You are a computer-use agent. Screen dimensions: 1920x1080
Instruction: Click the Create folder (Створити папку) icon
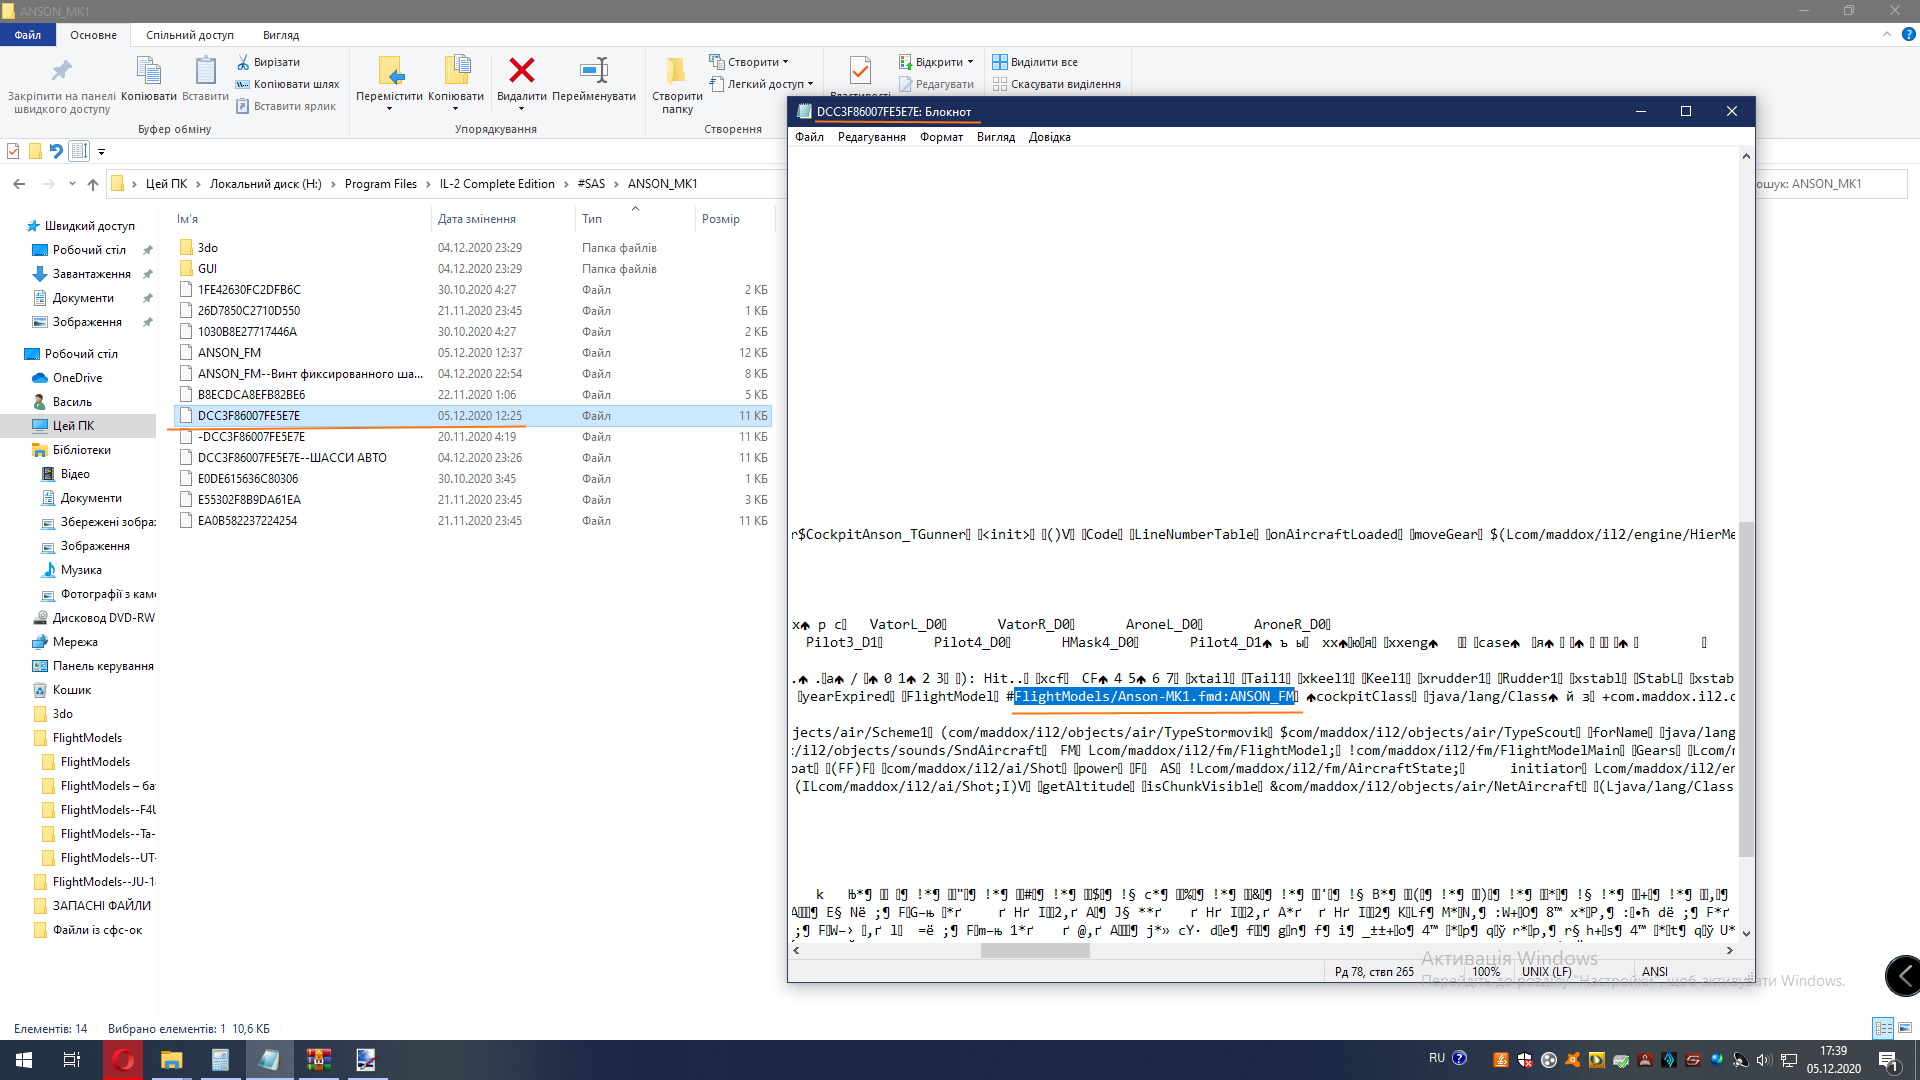tap(676, 72)
